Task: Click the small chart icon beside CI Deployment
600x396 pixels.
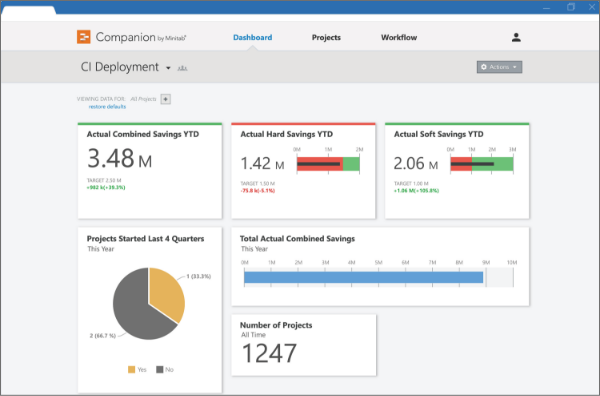Action: 183,68
